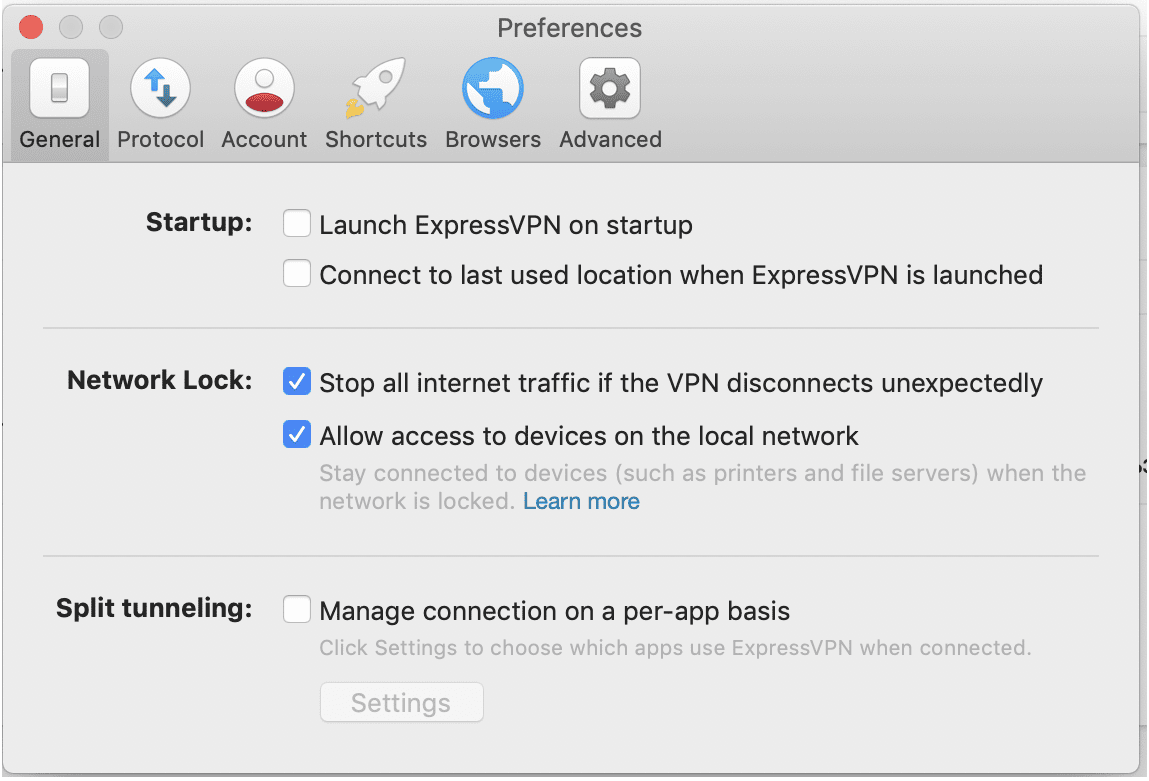Open the Protocol arrows icon
The width and height of the screenshot is (1149, 781).
tap(161, 89)
